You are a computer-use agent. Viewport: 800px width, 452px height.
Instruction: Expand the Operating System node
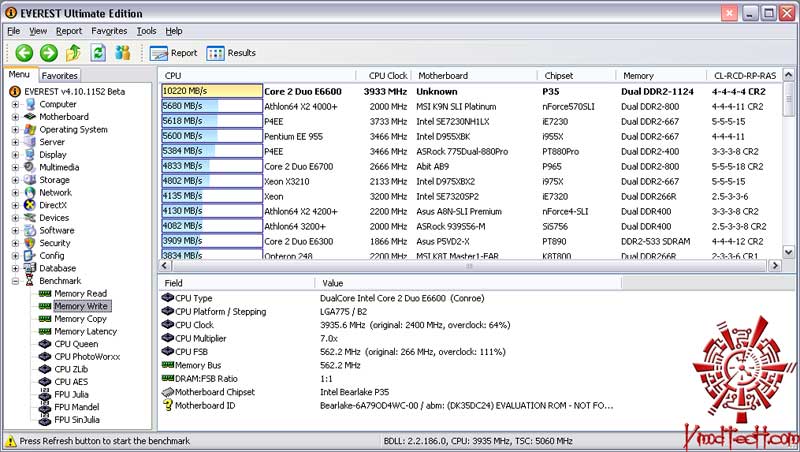point(15,130)
